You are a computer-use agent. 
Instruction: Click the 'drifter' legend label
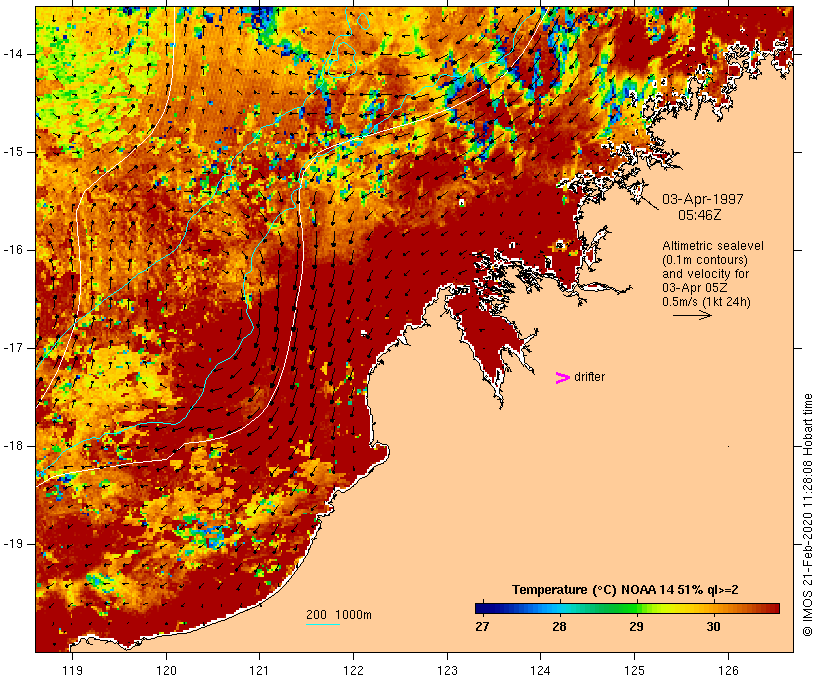pyautogui.click(x=589, y=377)
